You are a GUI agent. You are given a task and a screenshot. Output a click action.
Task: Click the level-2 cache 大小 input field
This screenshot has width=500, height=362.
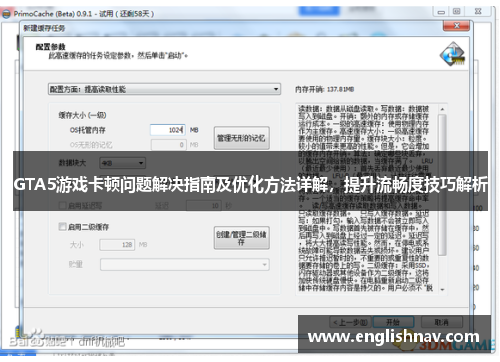pyautogui.click(x=117, y=245)
